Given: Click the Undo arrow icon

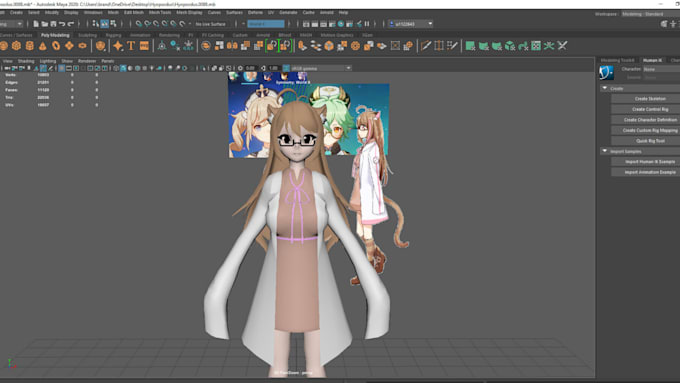Looking at the screenshot, I should (62, 24).
